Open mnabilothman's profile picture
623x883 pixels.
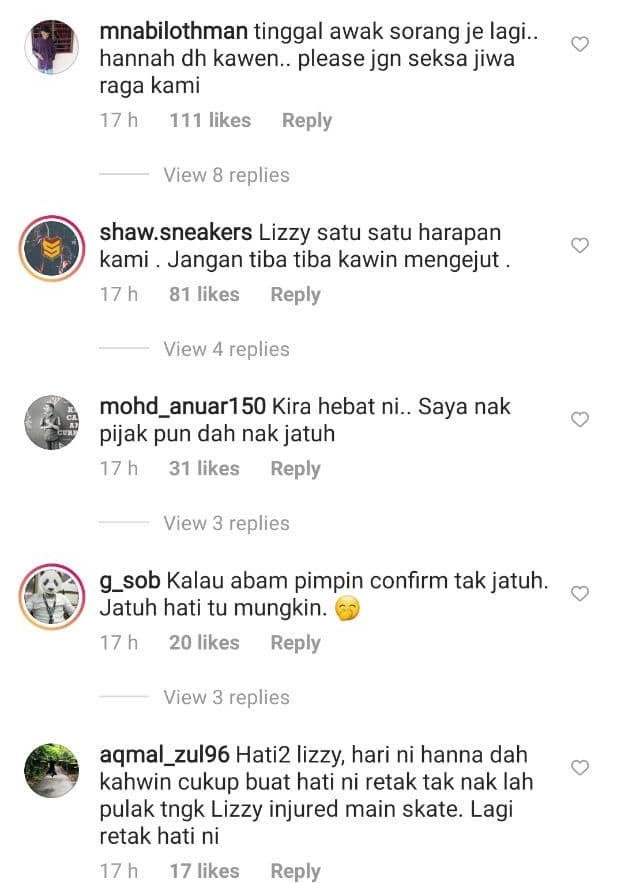click(52, 47)
